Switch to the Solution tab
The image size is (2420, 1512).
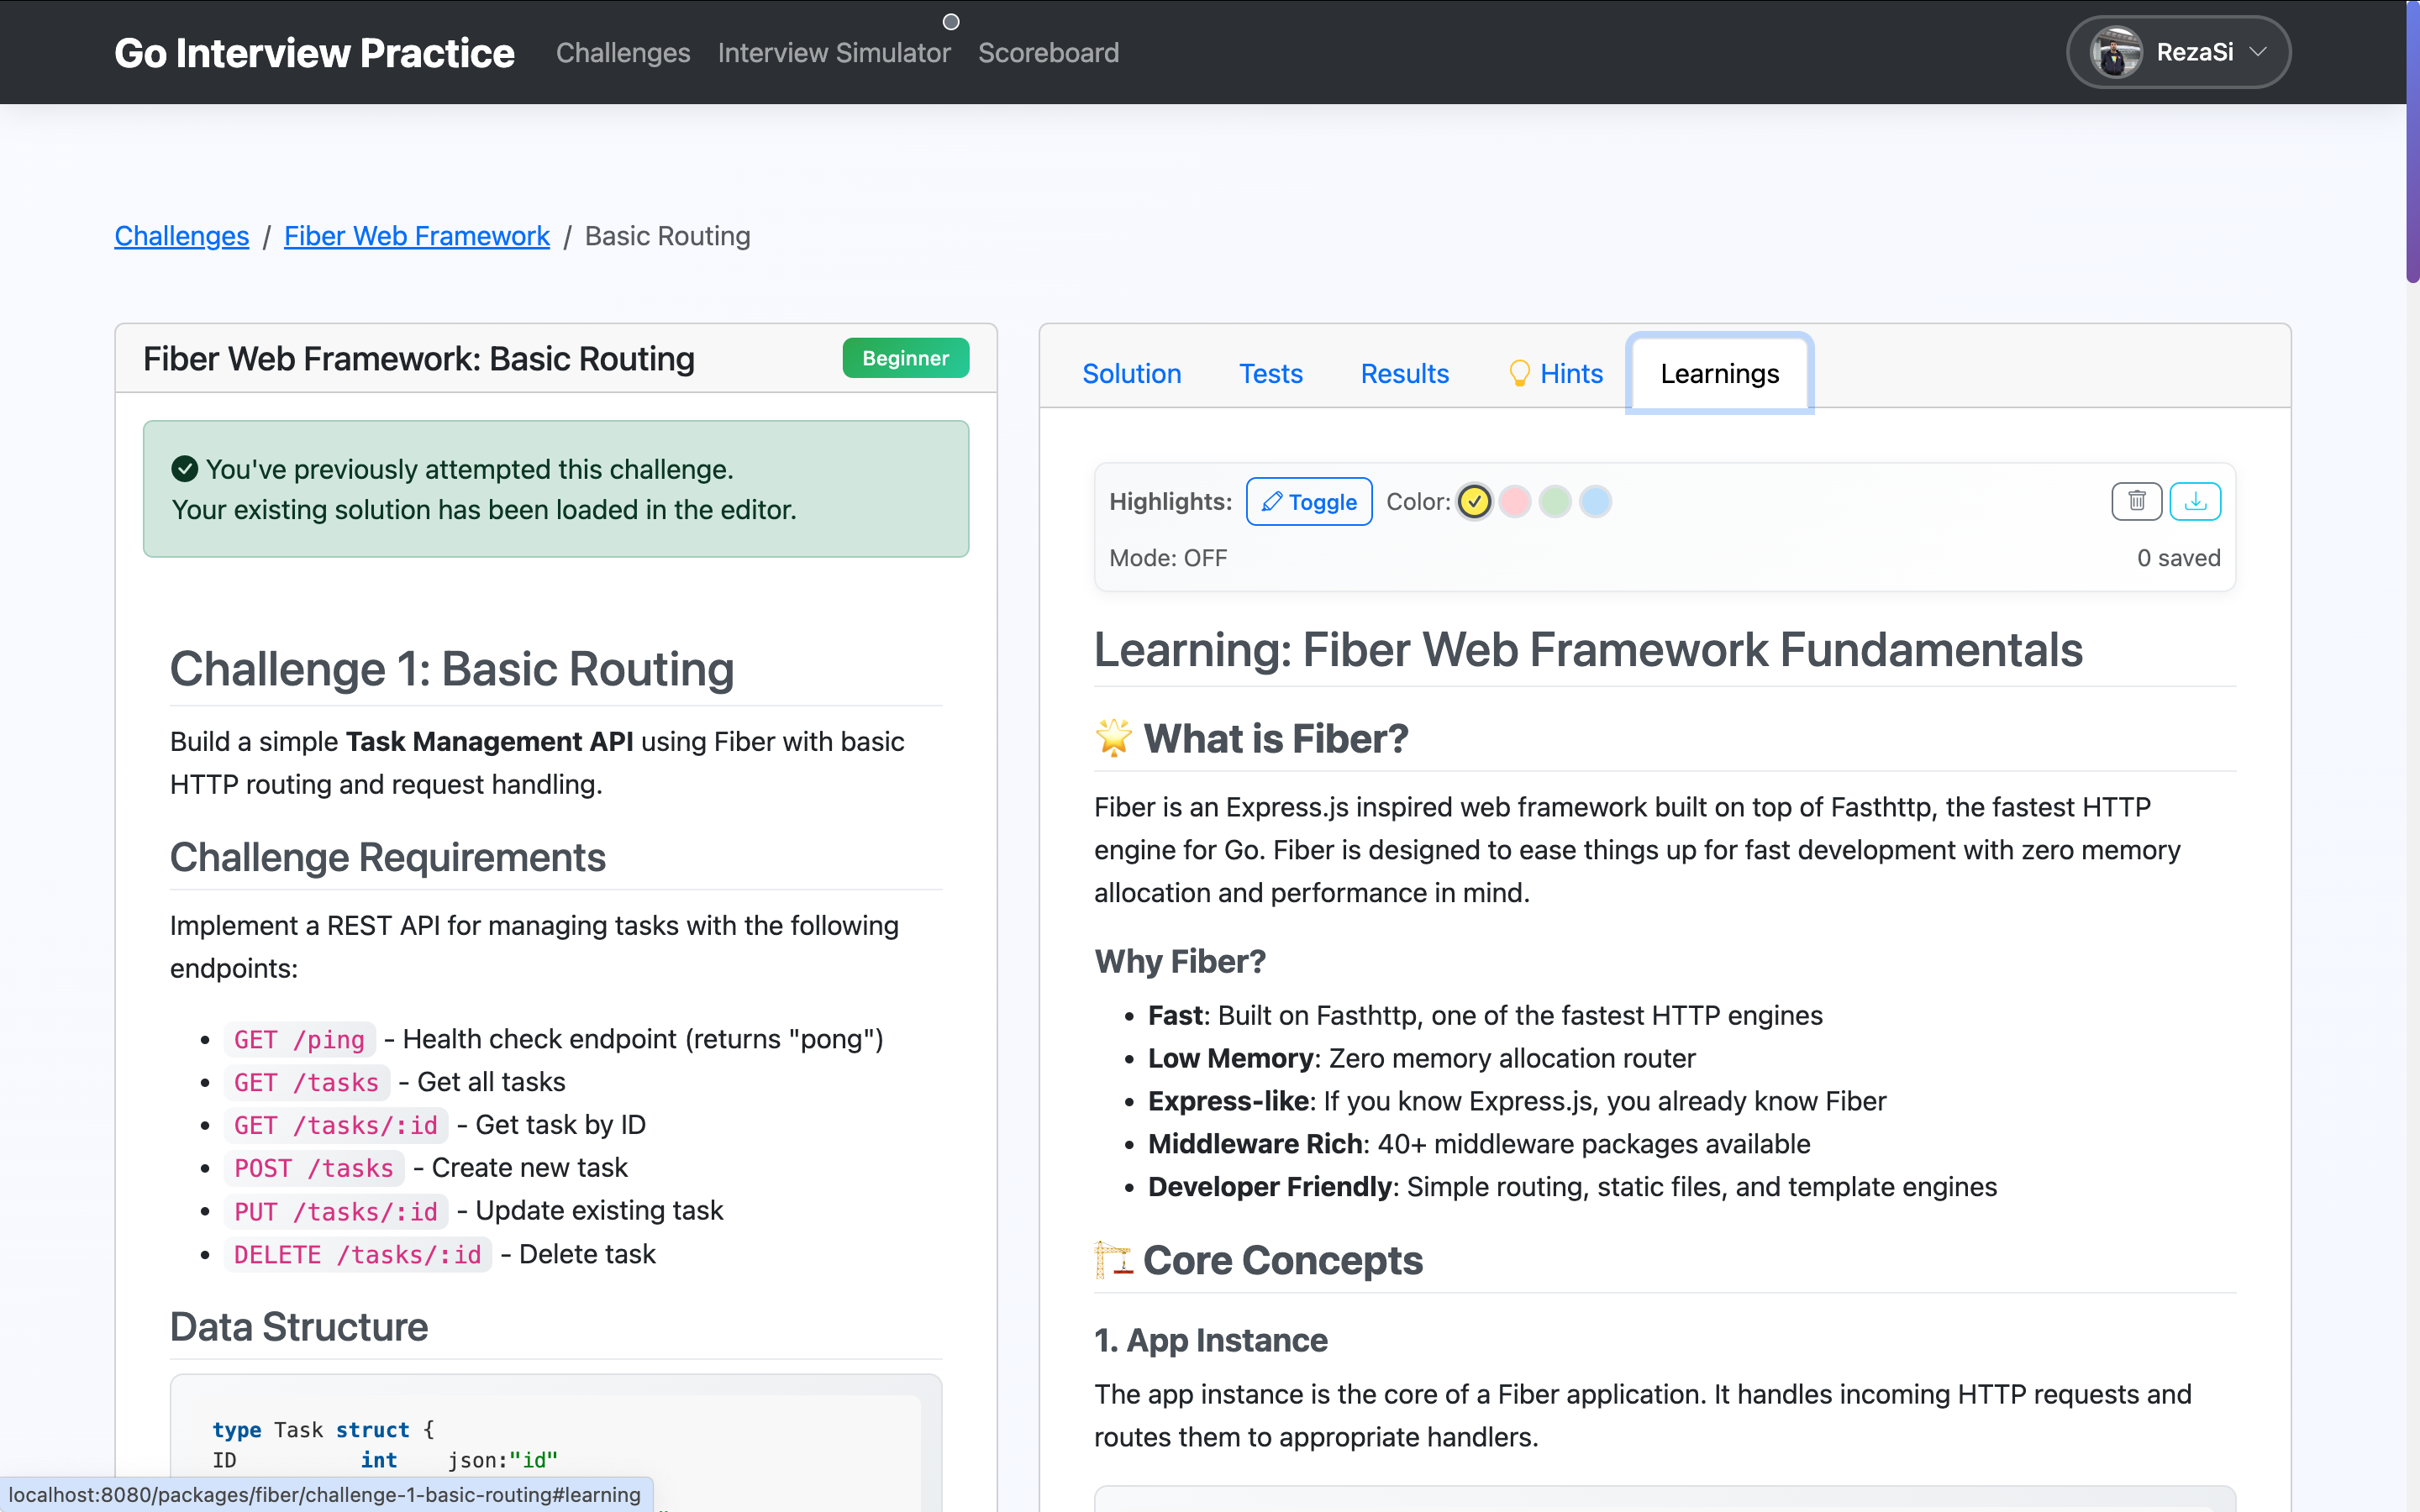pos(1131,373)
